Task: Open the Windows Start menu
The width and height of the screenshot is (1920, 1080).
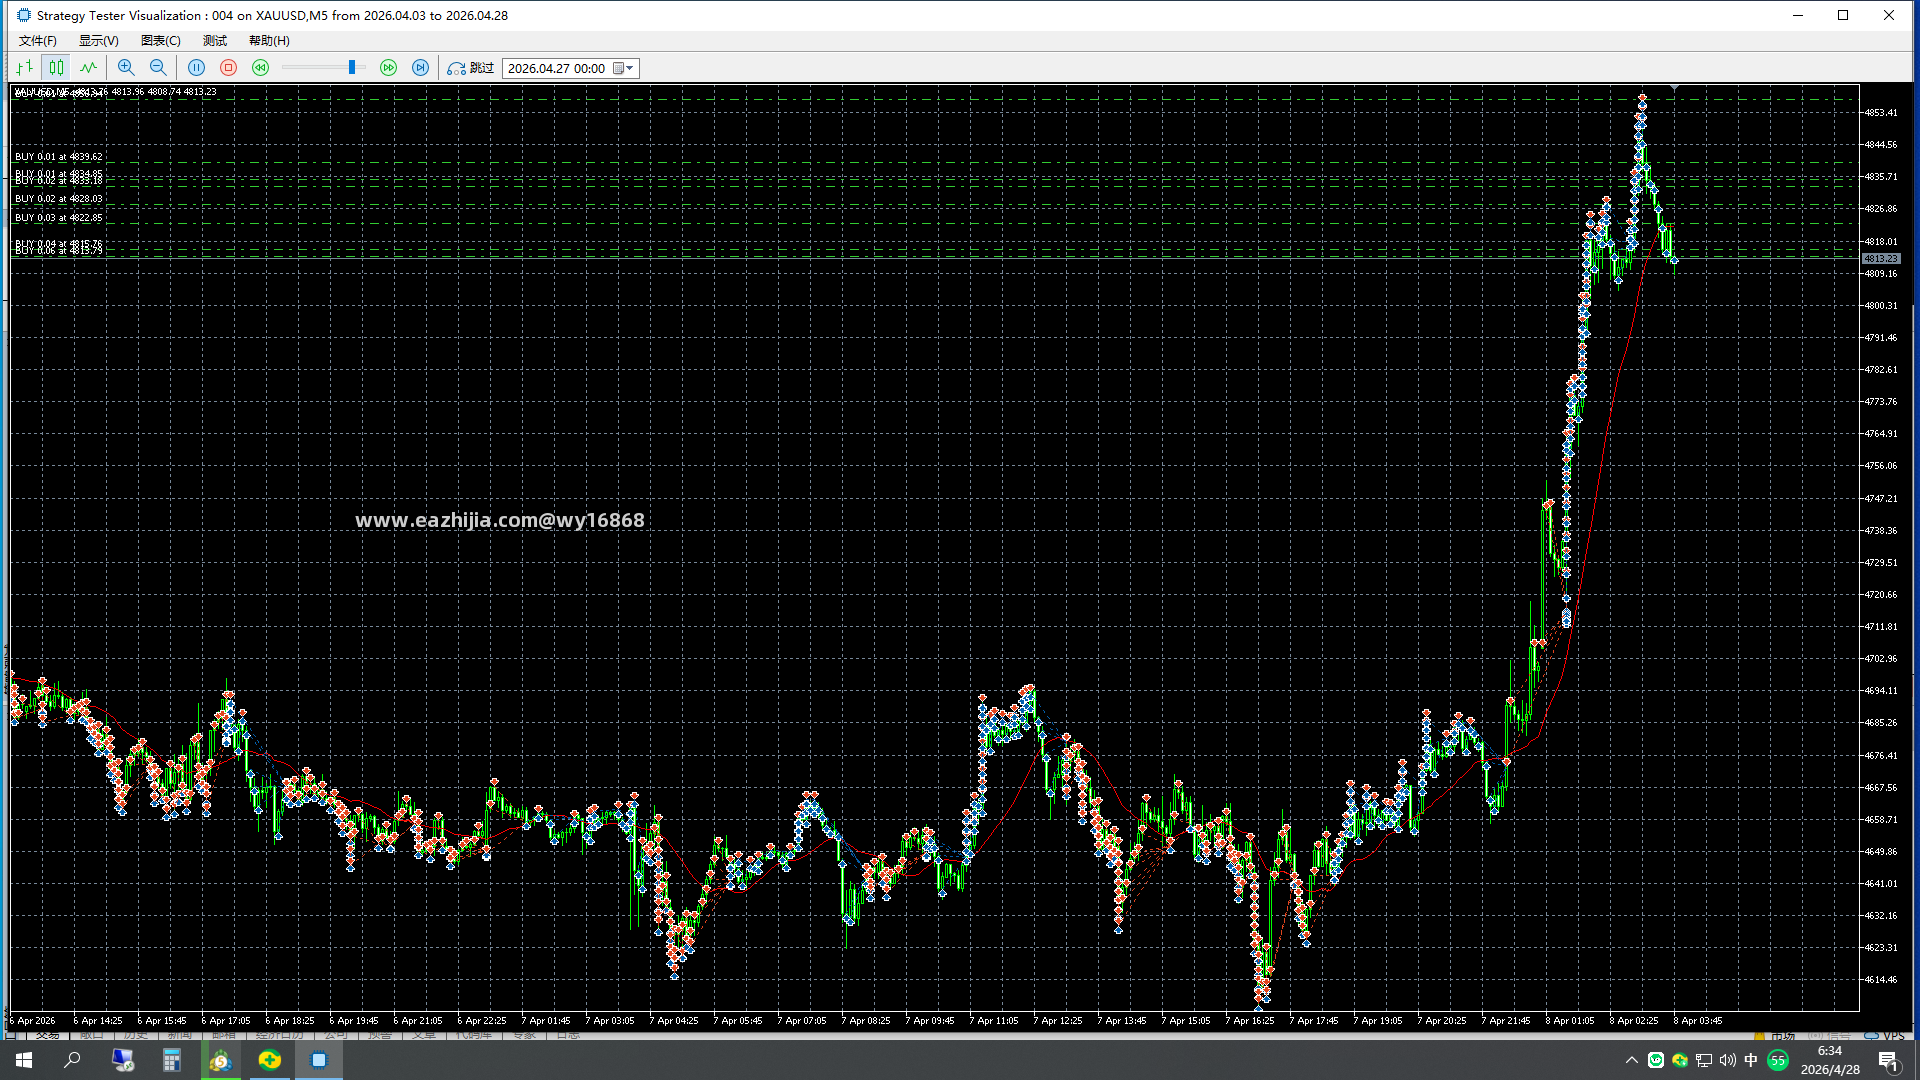Action: pos(24,1060)
